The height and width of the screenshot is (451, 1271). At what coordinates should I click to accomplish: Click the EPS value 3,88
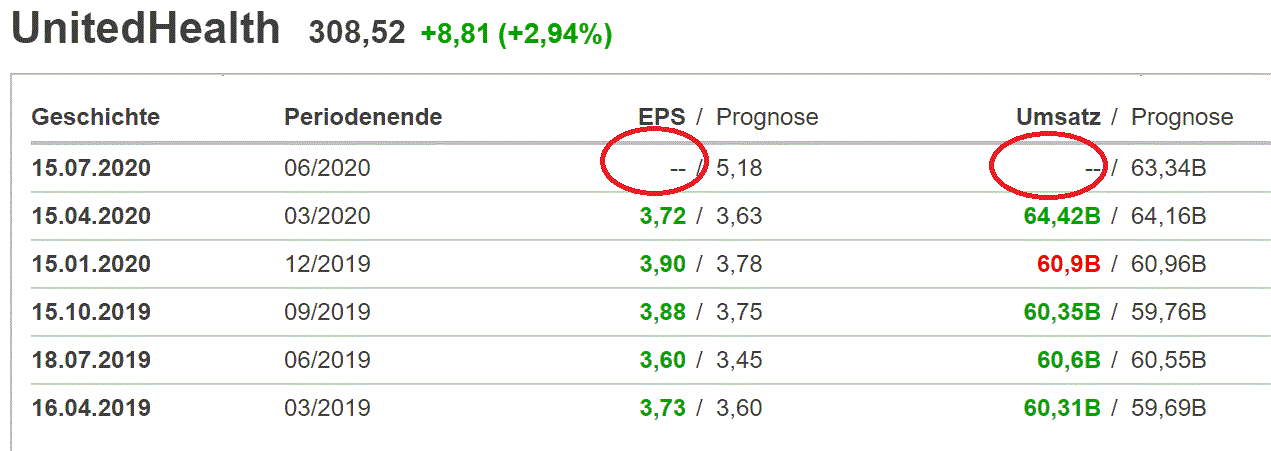[x=663, y=312]
